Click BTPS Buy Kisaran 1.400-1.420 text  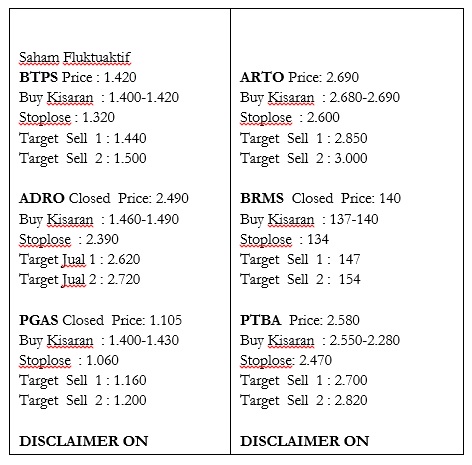(x=99, y=98)
